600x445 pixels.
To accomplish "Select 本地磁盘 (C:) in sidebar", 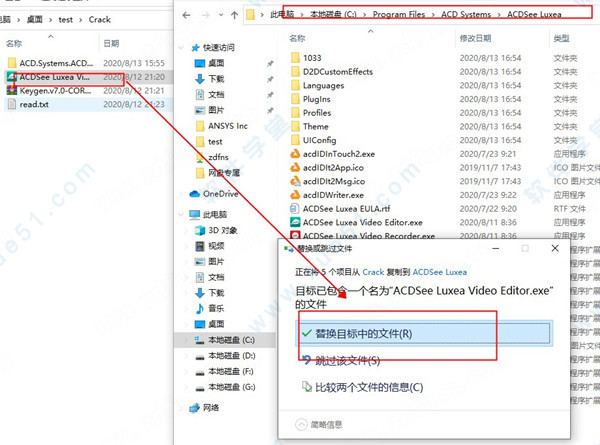I will (x=231, y=340).
